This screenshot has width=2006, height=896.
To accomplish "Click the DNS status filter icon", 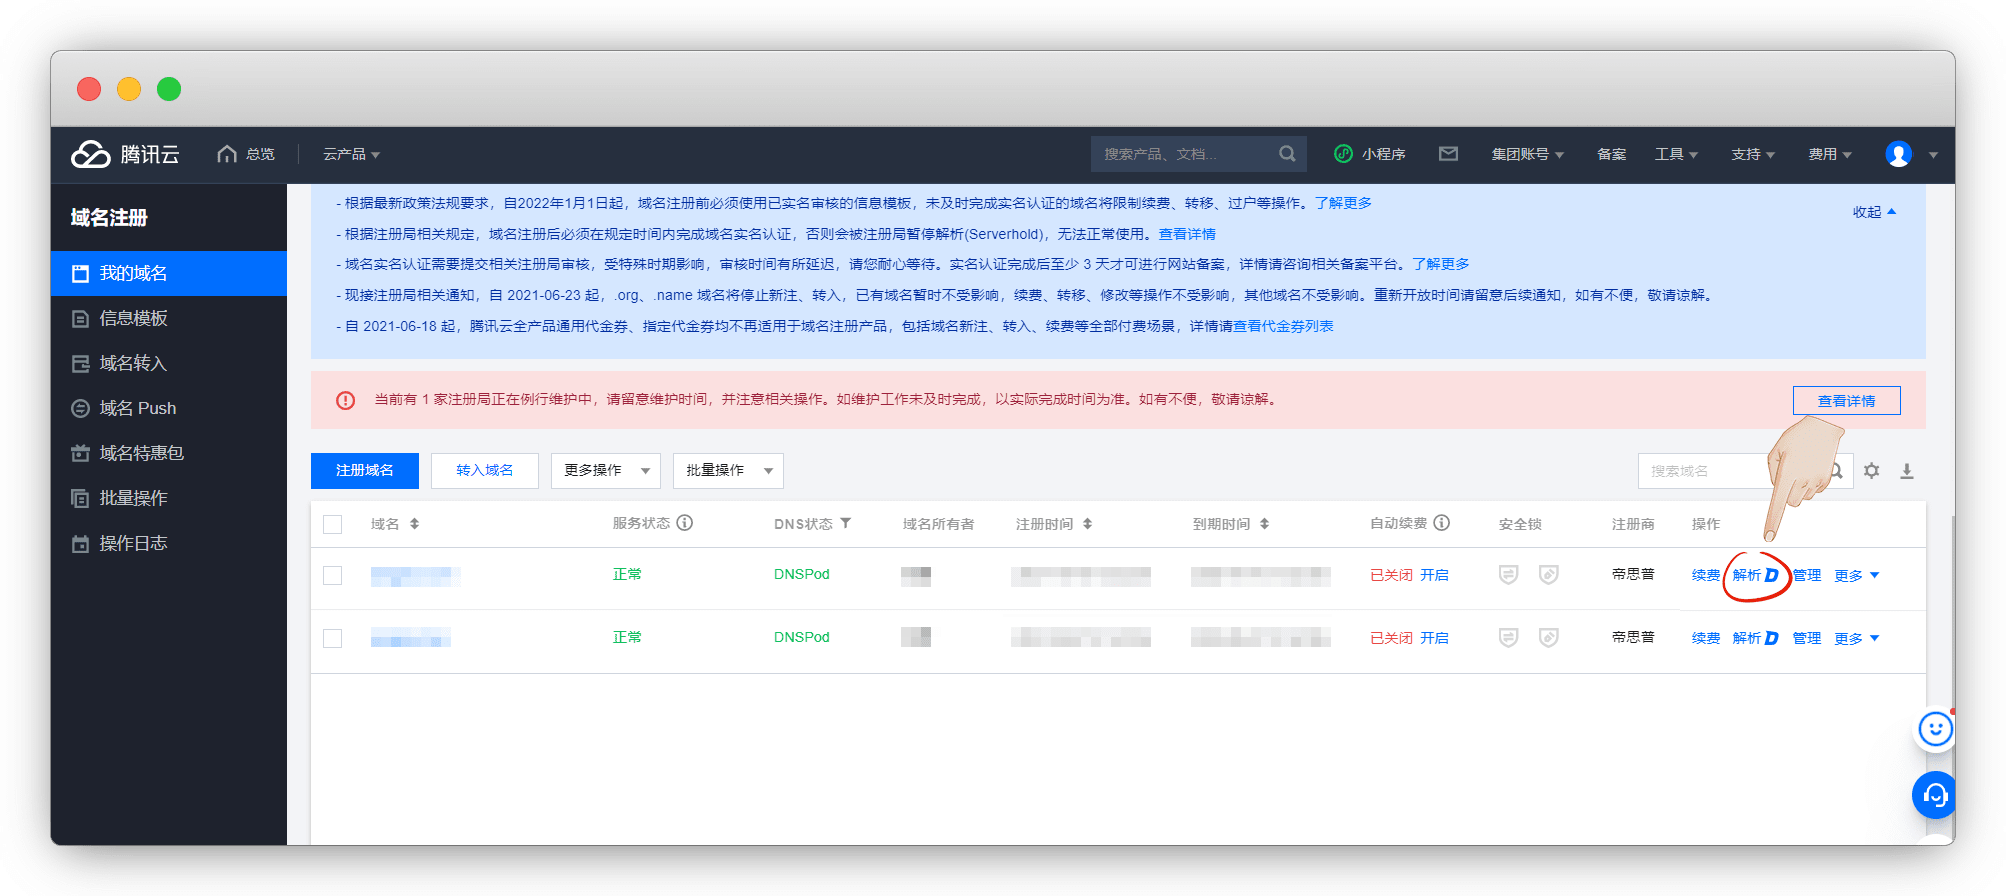I will click(x=846, y=523).
